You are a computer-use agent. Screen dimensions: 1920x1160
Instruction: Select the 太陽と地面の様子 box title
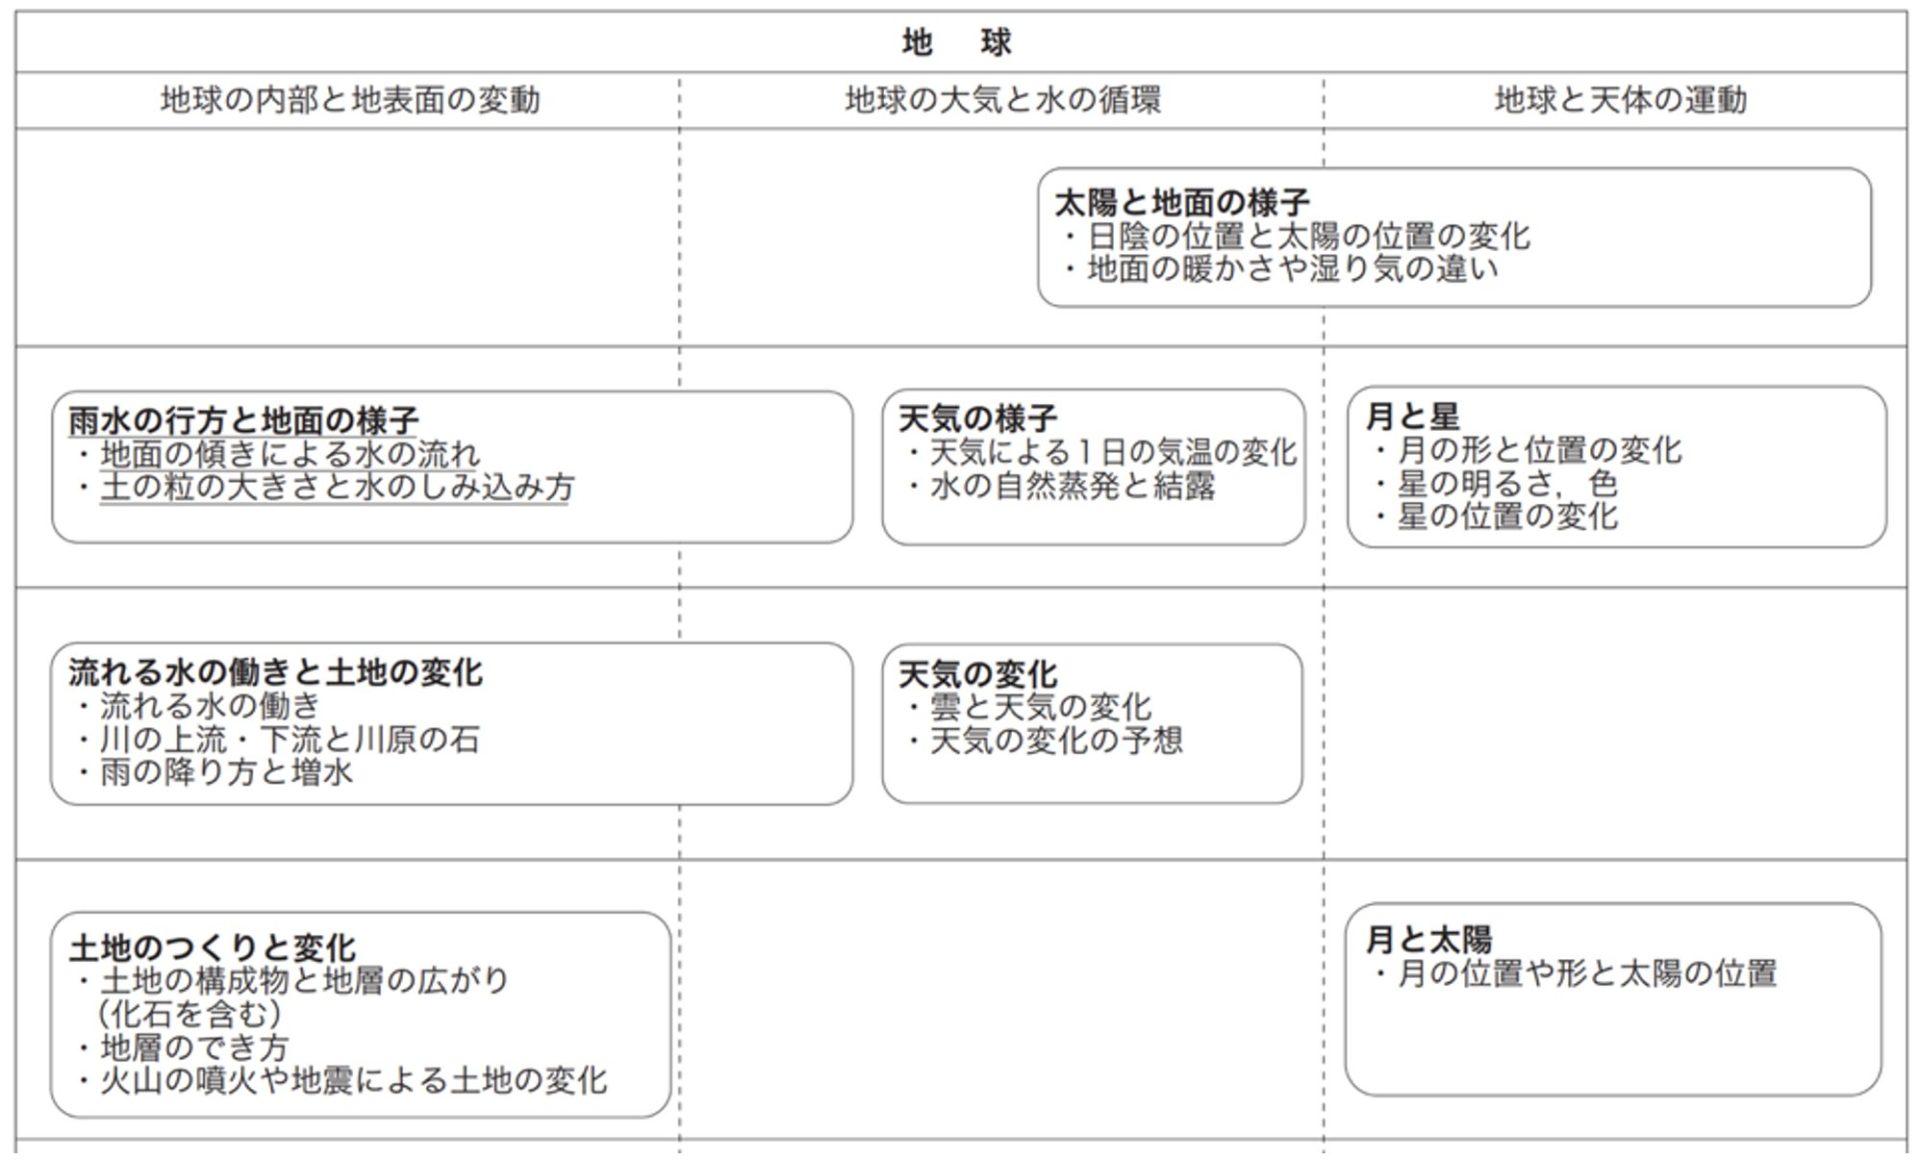(x=1181, y=203)
